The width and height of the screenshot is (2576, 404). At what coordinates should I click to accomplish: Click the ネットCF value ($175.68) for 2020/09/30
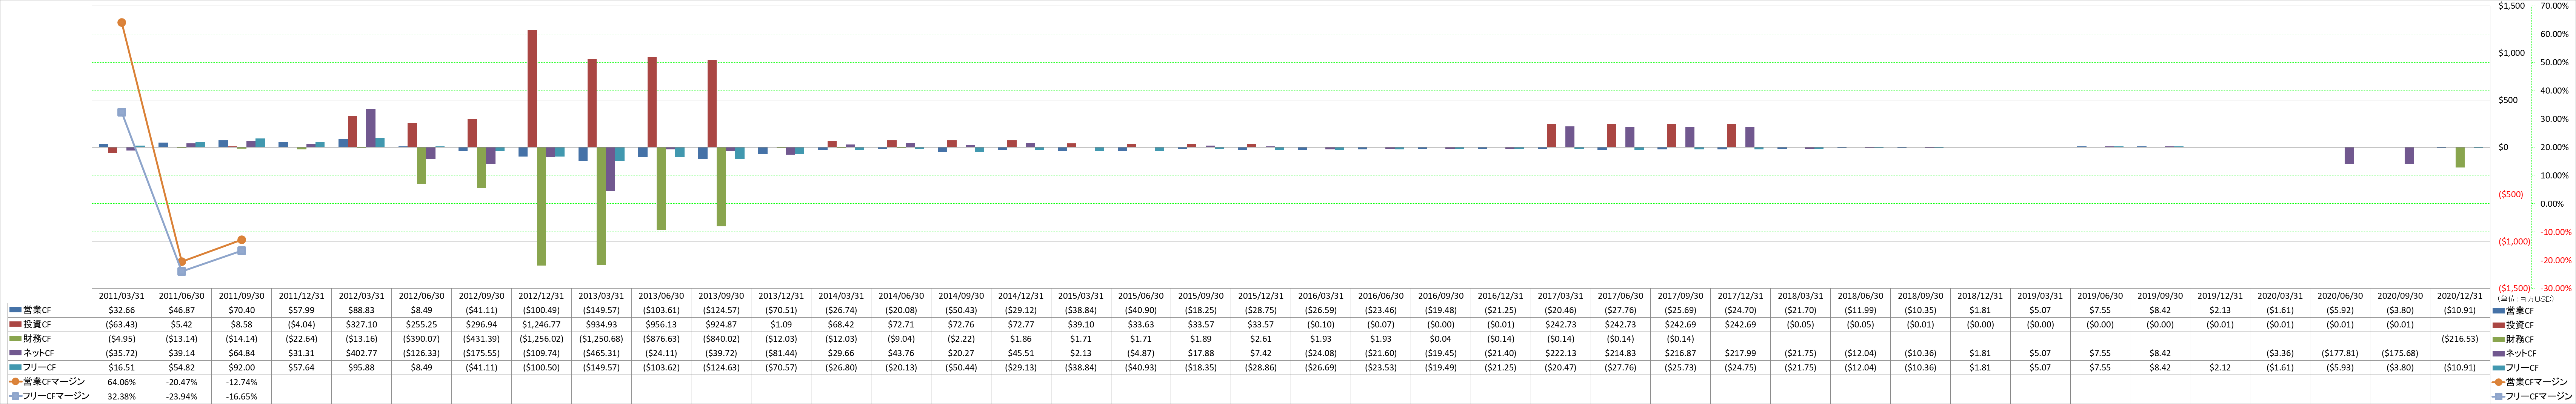pos(2400,353)
